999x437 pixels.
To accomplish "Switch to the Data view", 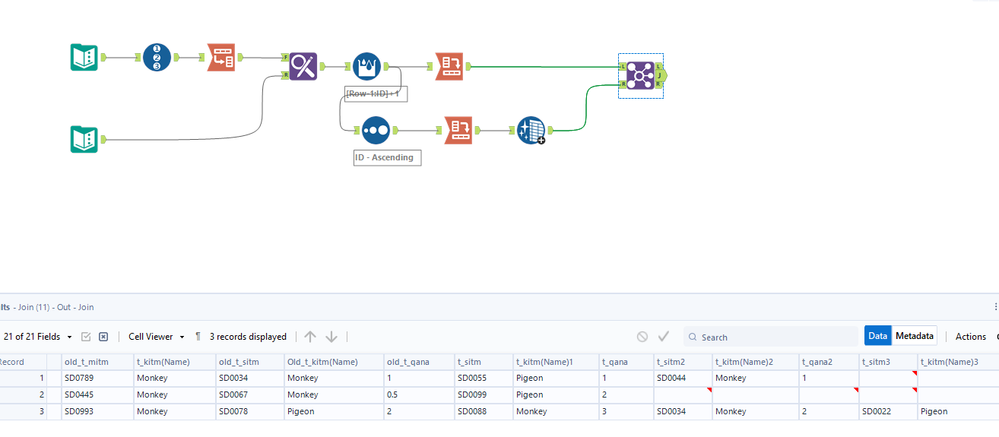I will tap(878, 336).
